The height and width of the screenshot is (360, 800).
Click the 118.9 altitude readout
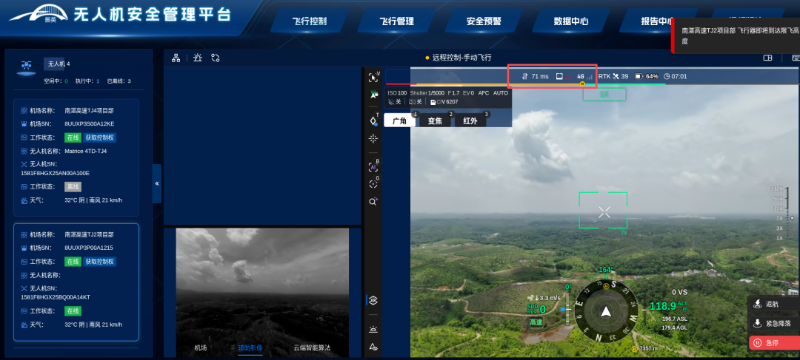click(663, 306)
